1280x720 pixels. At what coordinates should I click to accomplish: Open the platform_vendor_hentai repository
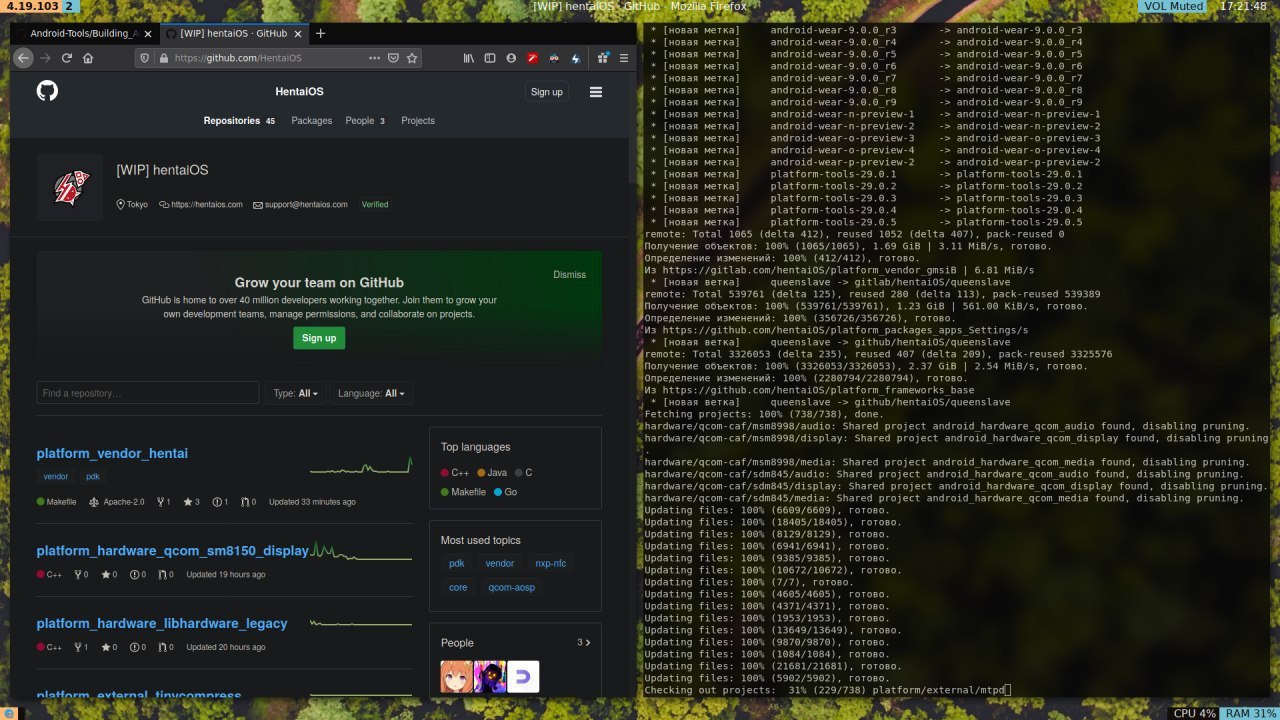[x=112, y=453]
